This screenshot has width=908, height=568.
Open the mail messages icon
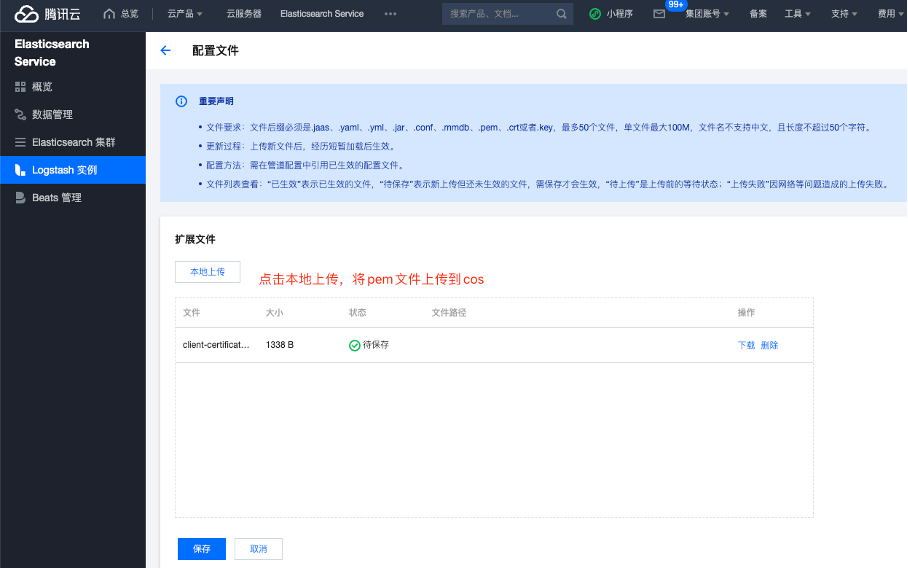pos(659,14)
